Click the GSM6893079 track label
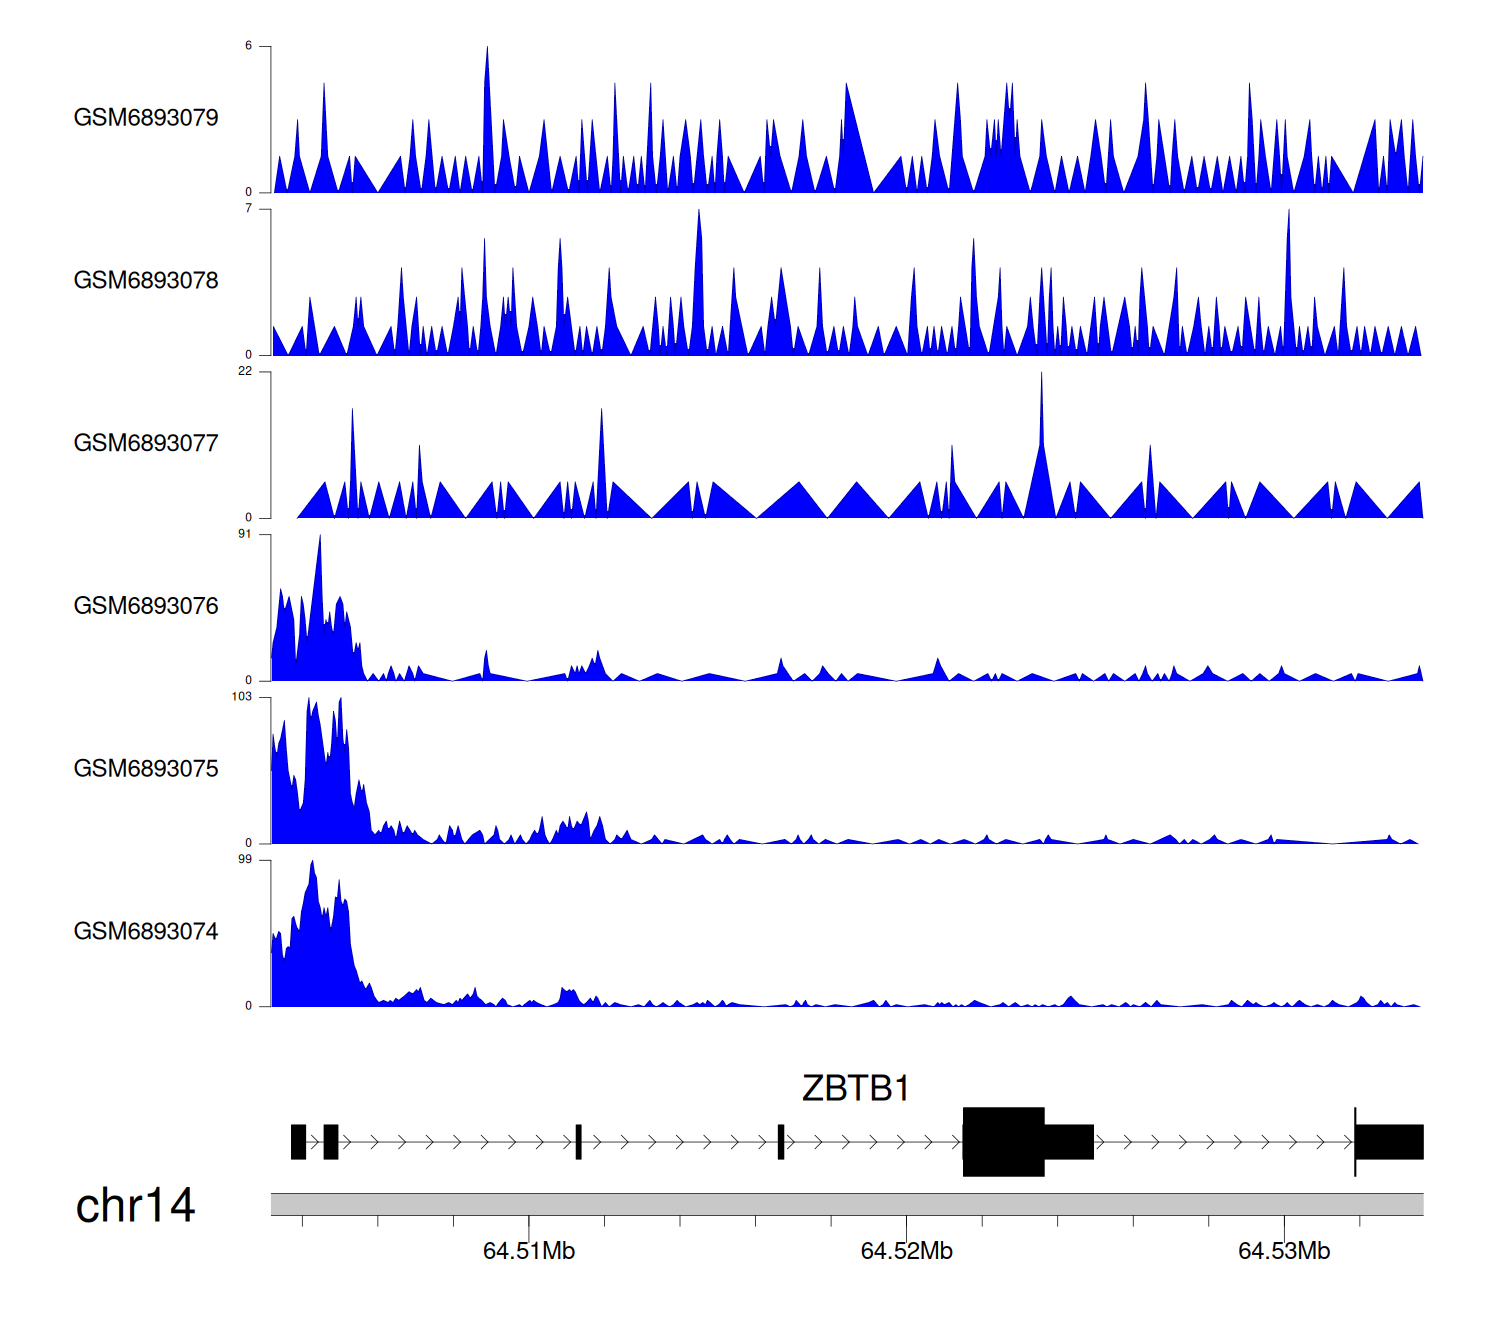1500x1320 pixels. click(x=146, y=118)
